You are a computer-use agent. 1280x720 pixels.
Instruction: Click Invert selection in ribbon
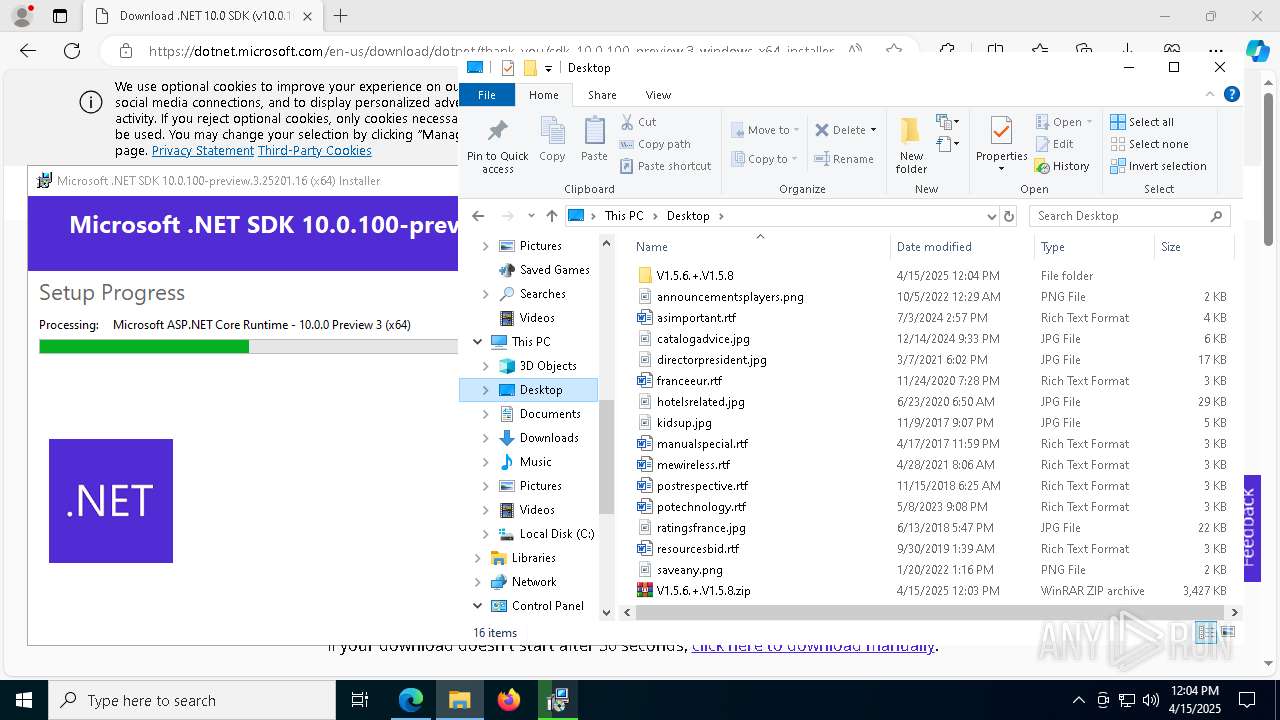coord(1158,166)
